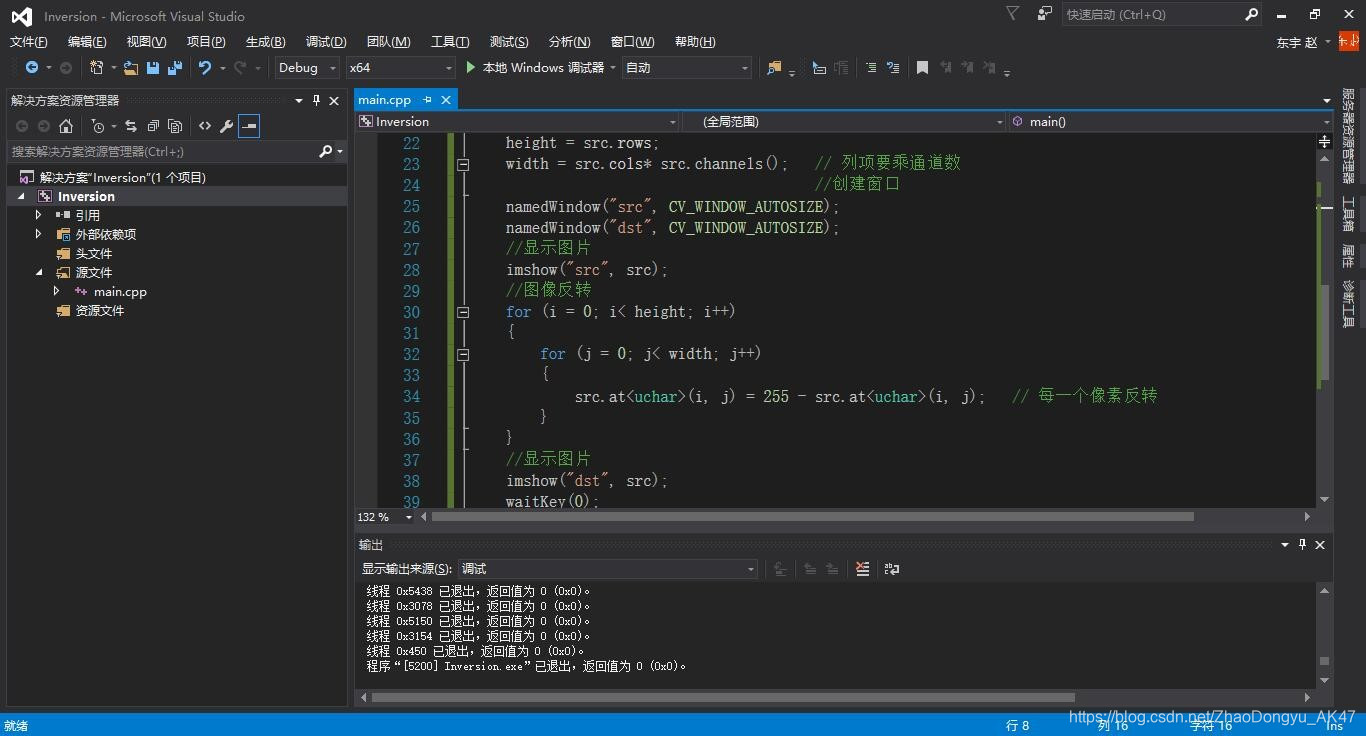Collapse the fold at line 23
The image size is (1366, 736).
click(x=463, y=164)
